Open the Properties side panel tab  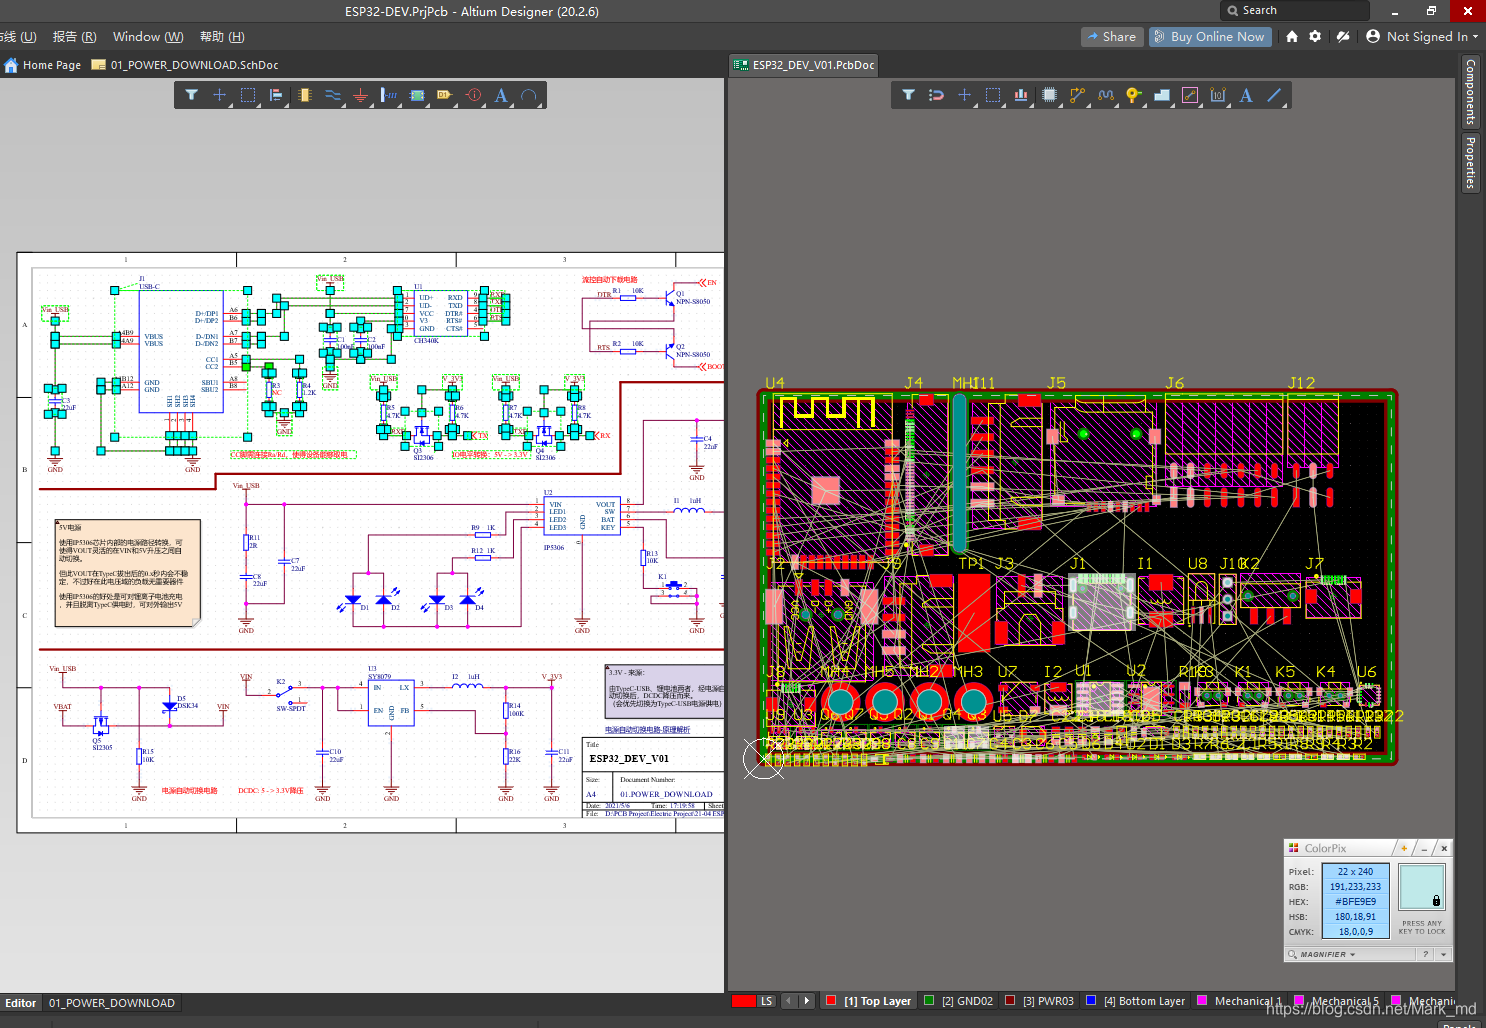[1470, 163]
